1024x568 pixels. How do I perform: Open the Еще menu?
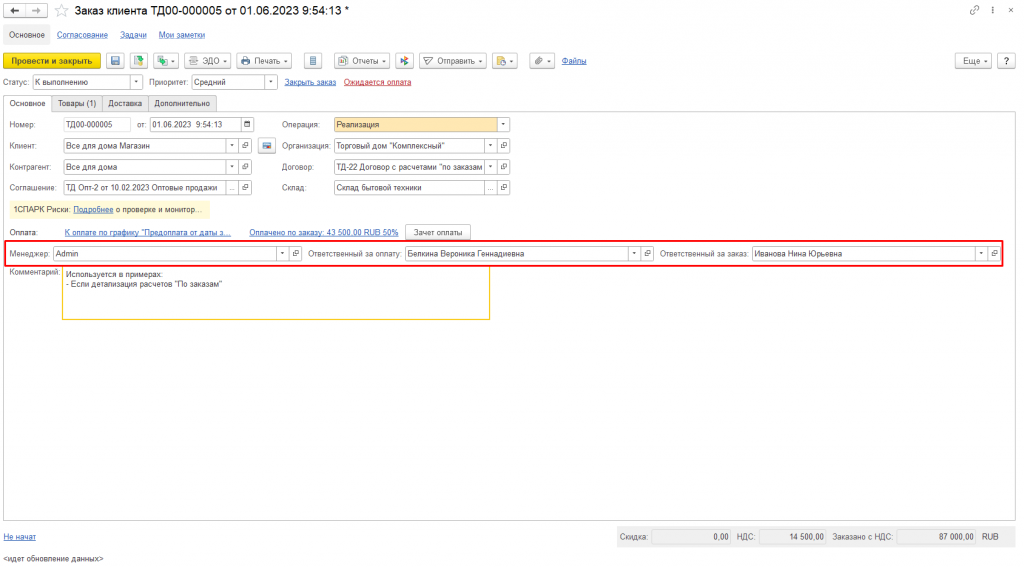(x=974, y=61)
